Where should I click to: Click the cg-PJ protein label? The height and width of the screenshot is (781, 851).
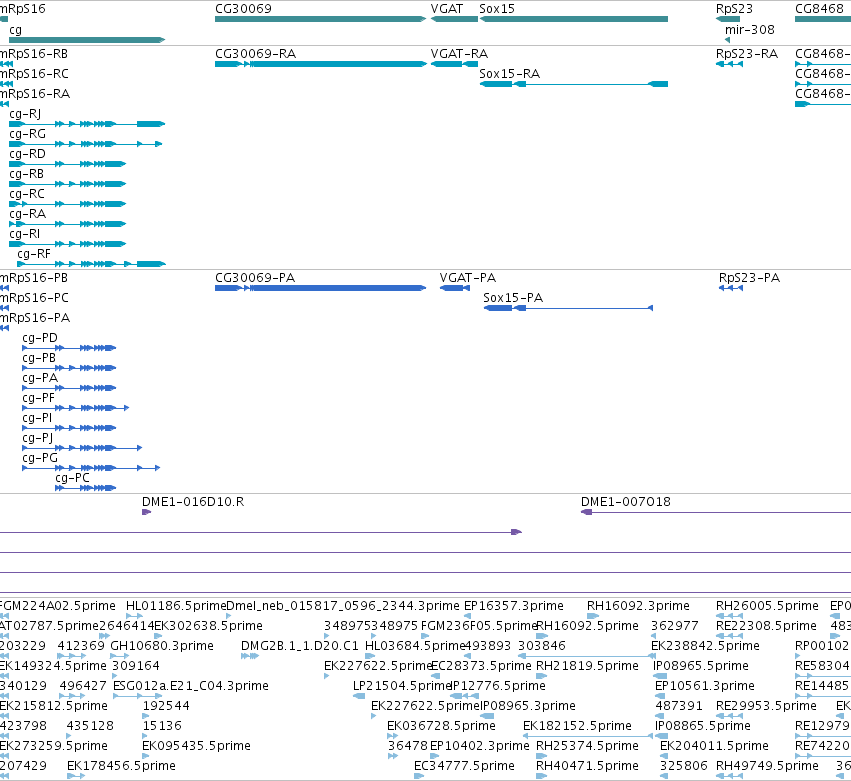37,439
